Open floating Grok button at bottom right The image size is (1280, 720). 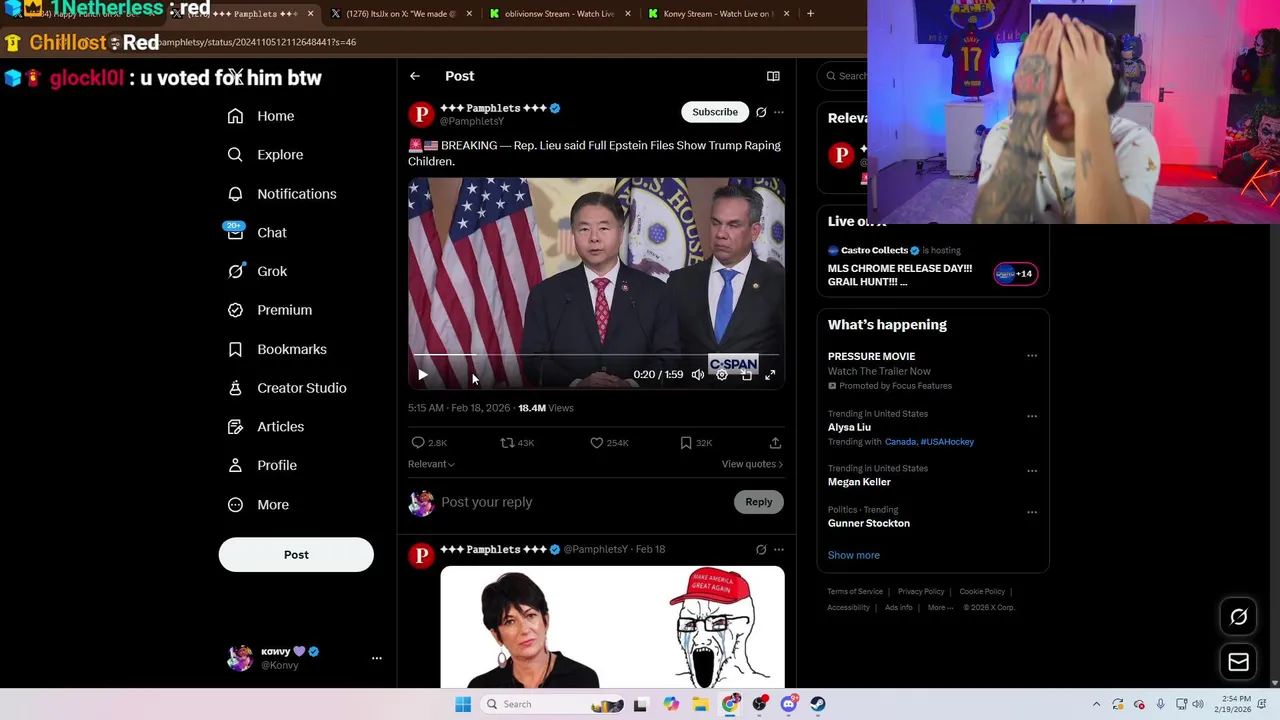(x=1239, y=617)
